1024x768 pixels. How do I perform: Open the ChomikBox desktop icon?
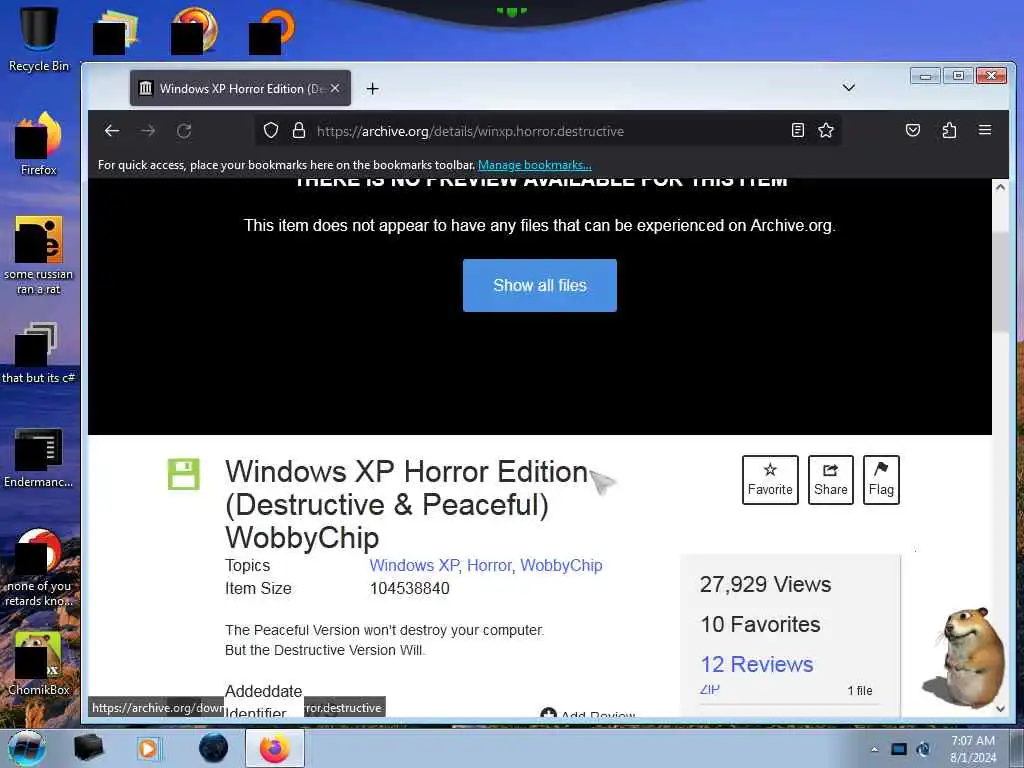click(x=39, y=663)
